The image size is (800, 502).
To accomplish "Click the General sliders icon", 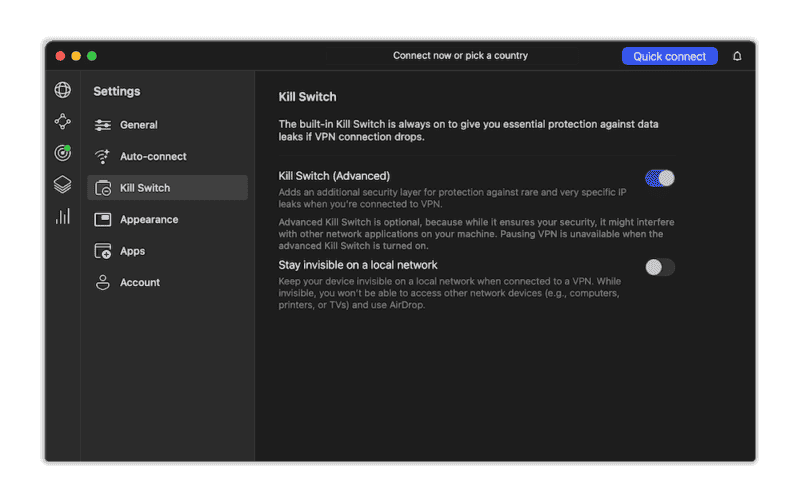I will [103, 125].
